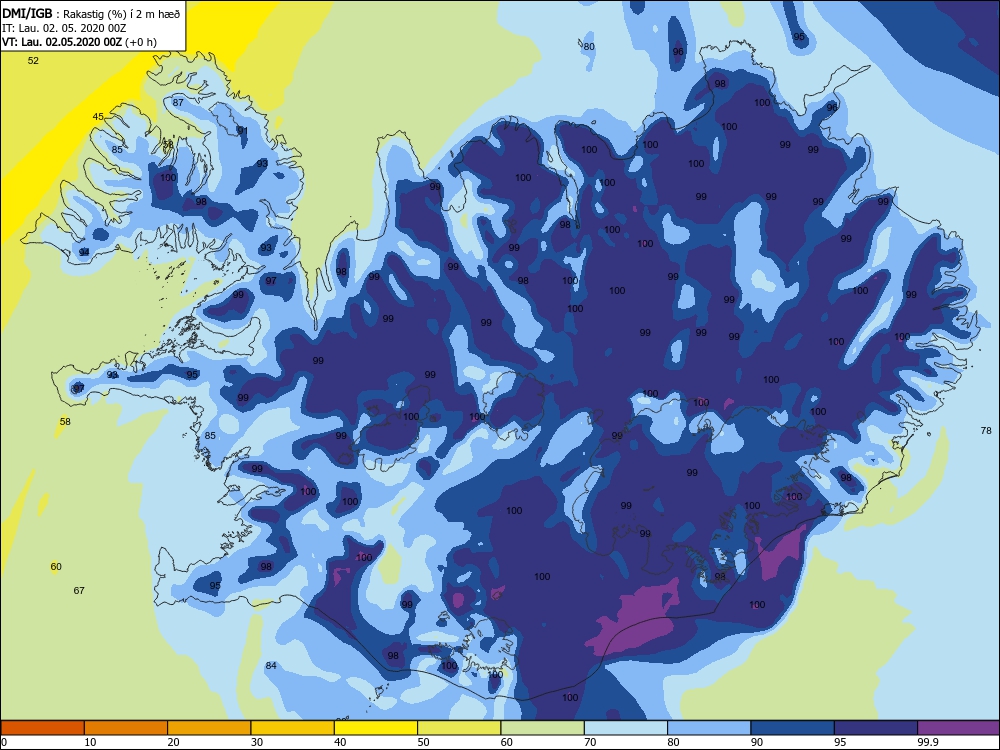
Task: Click the '52' humidity value on map
Action: click(33, 61)
